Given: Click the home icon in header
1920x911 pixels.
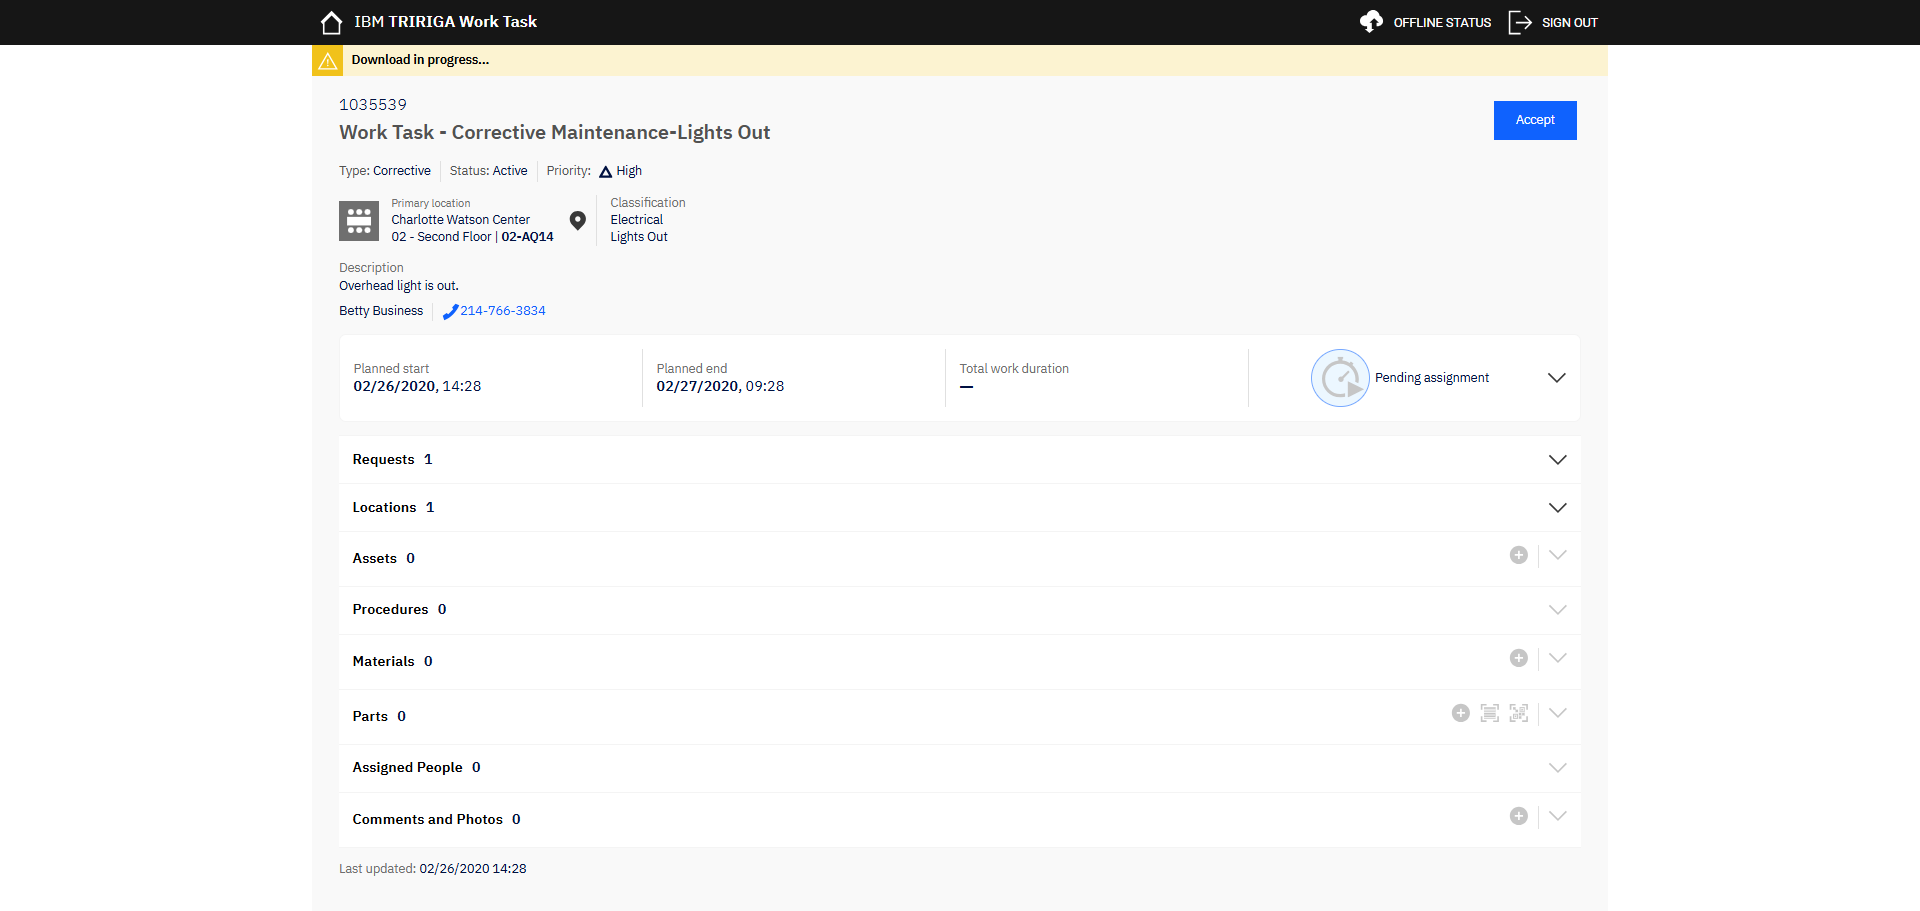Looking at the screenshot, I should pyautogui.click(x=331, y=22).
